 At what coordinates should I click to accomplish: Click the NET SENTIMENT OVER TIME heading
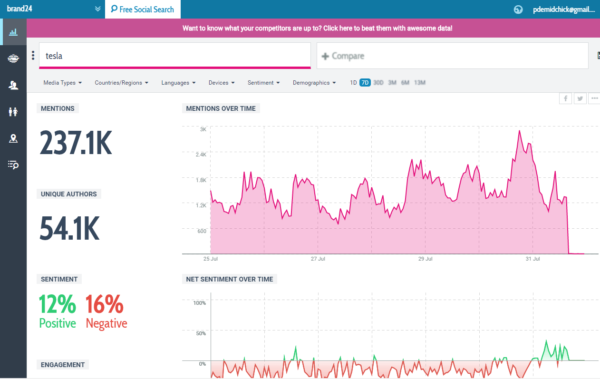tap(230, 279)
